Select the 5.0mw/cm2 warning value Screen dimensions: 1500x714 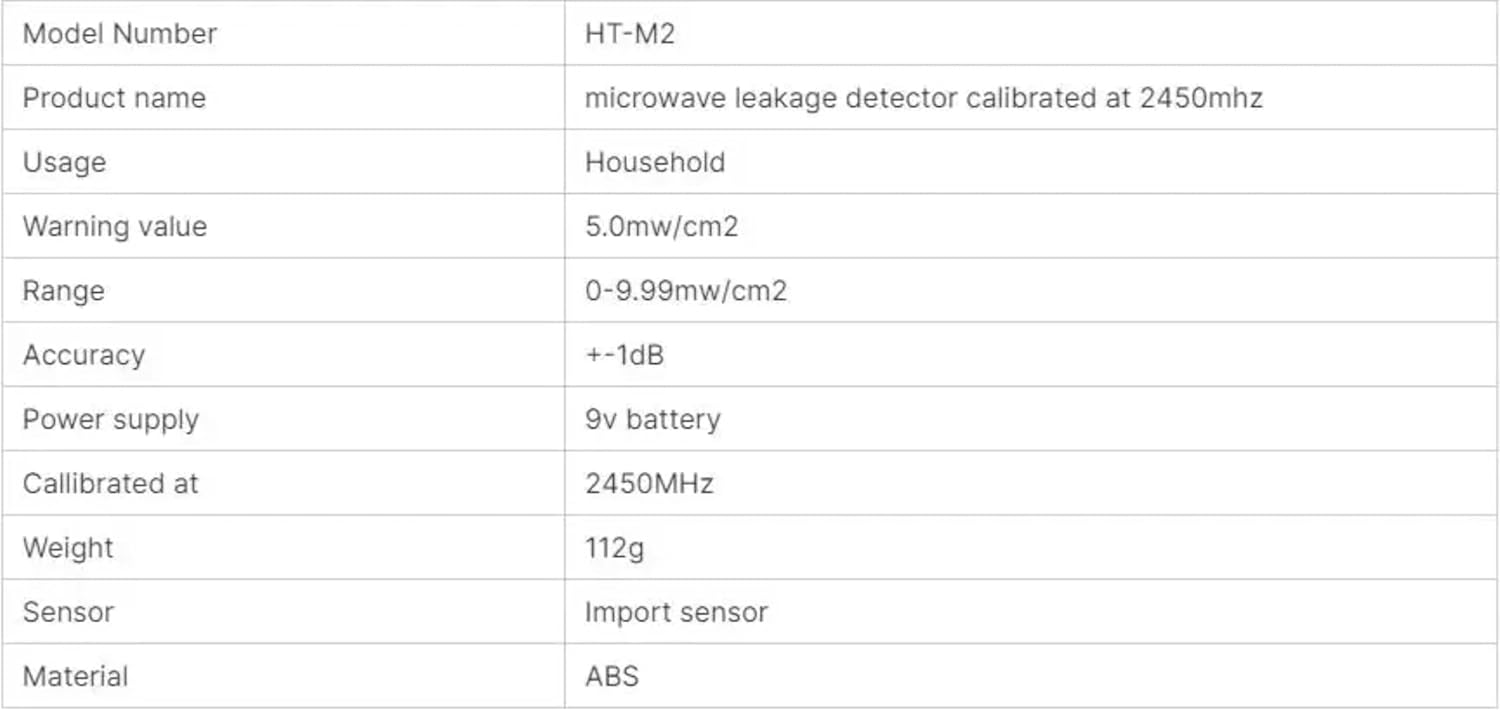(x=661, y=226)
